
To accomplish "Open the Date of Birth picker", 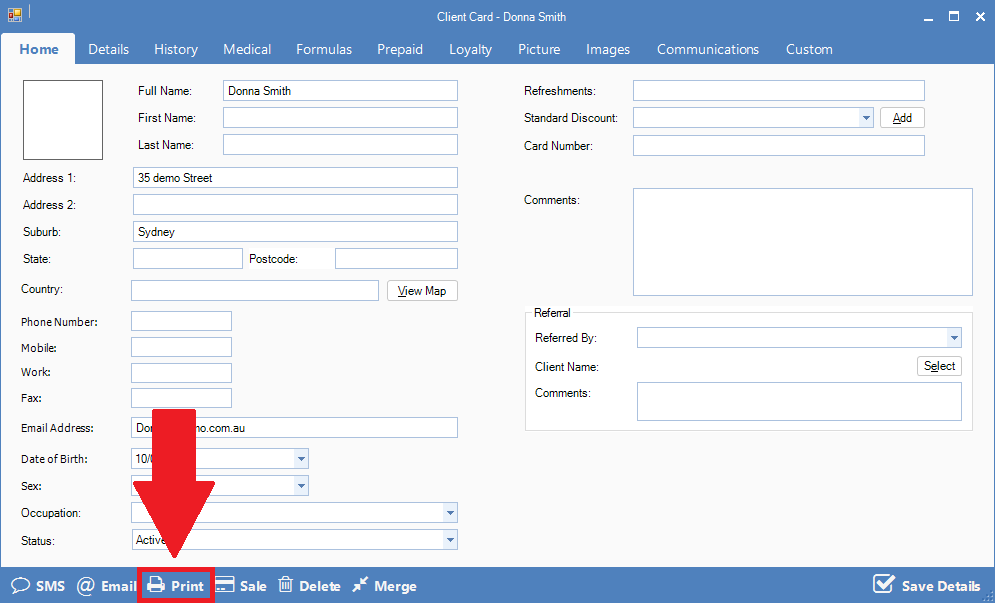I will coord(300,459).
